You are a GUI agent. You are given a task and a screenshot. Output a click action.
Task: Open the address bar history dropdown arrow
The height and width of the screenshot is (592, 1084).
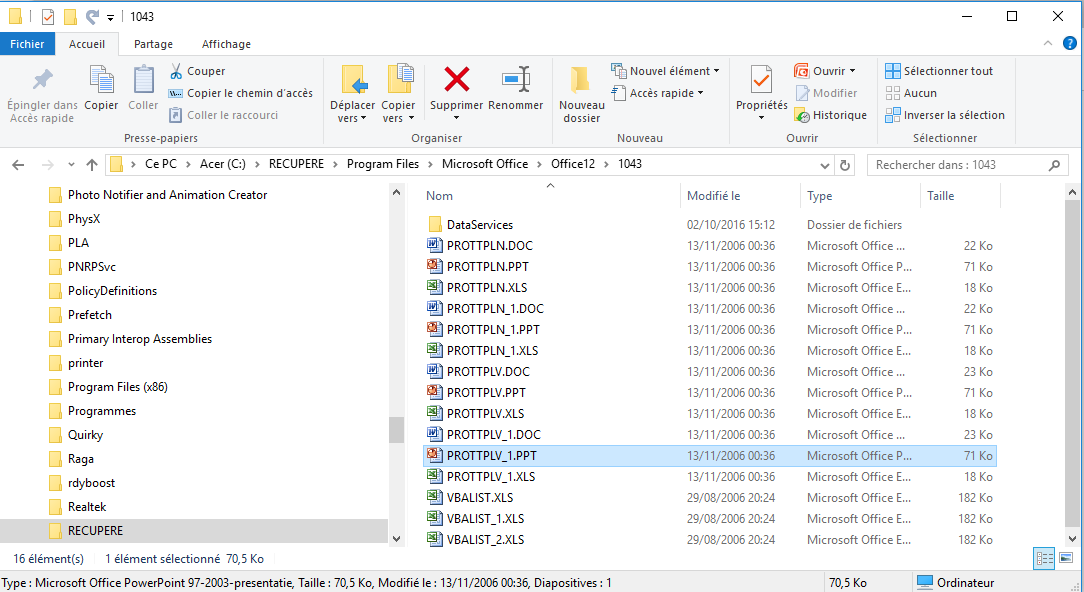[x=824, y=165]
